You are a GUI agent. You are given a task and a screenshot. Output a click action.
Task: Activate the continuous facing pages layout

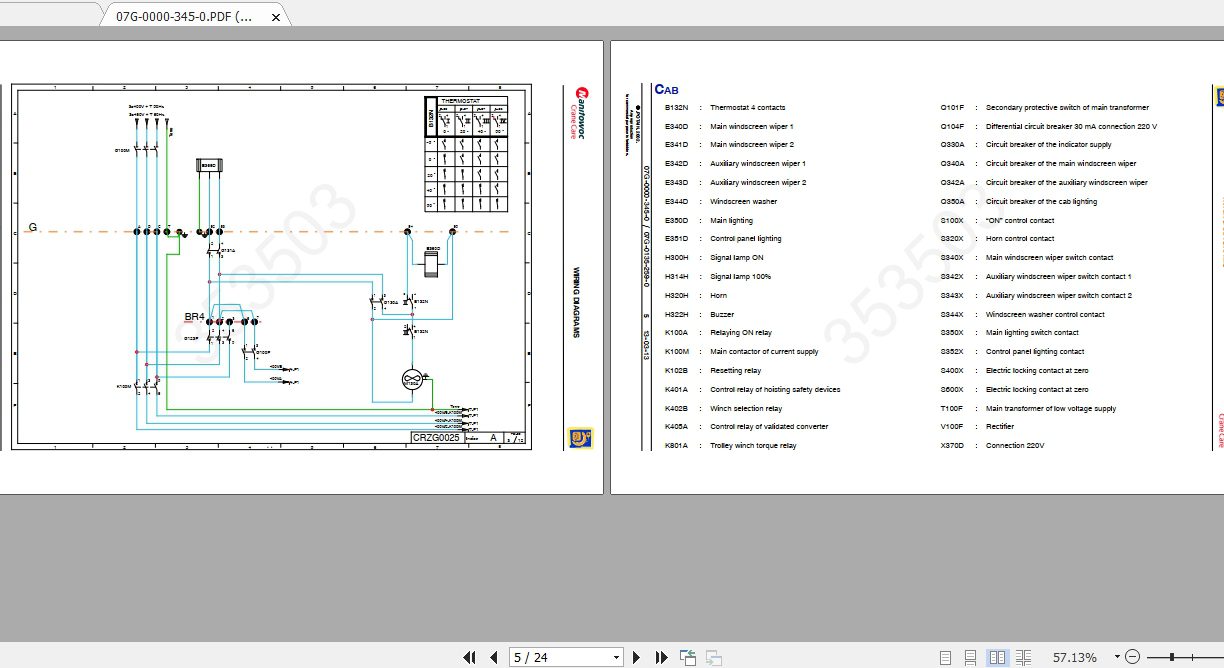1025,657
